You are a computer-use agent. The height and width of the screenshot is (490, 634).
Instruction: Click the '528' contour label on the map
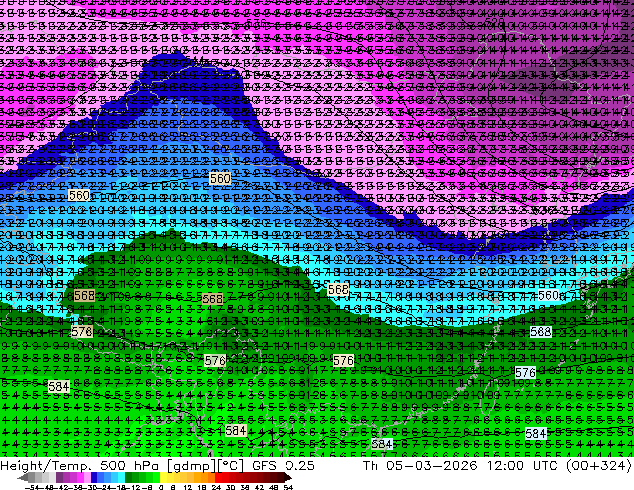(494, 21)
